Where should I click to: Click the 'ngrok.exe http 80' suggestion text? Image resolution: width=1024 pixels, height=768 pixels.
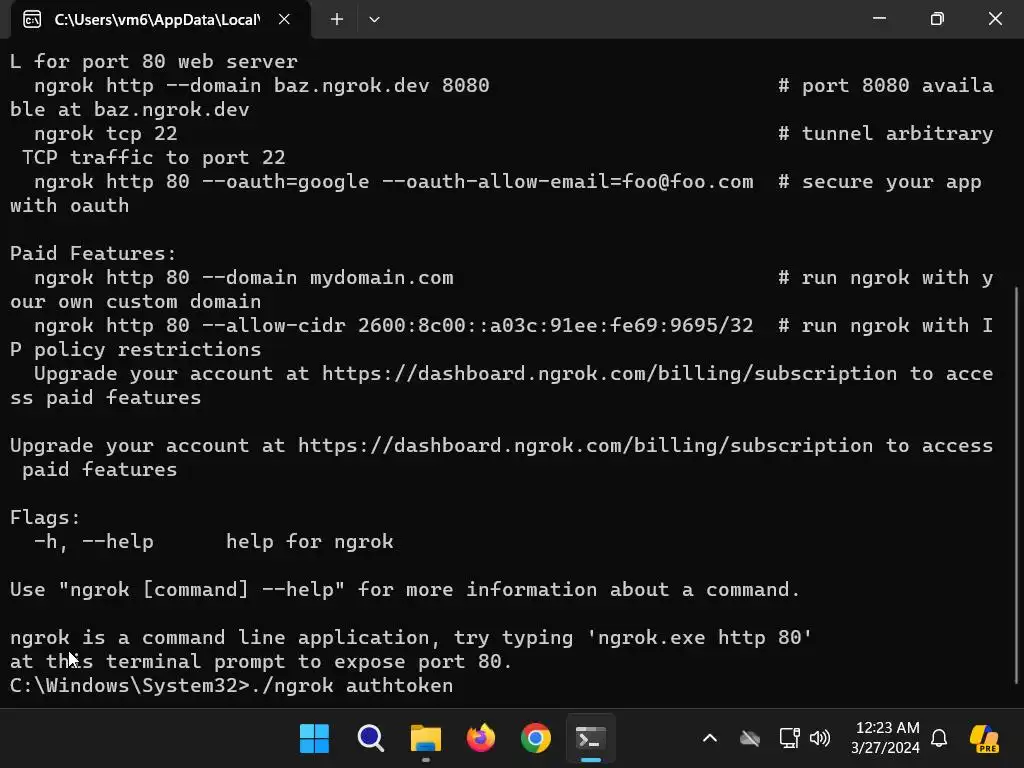click(x=699, y=637)
